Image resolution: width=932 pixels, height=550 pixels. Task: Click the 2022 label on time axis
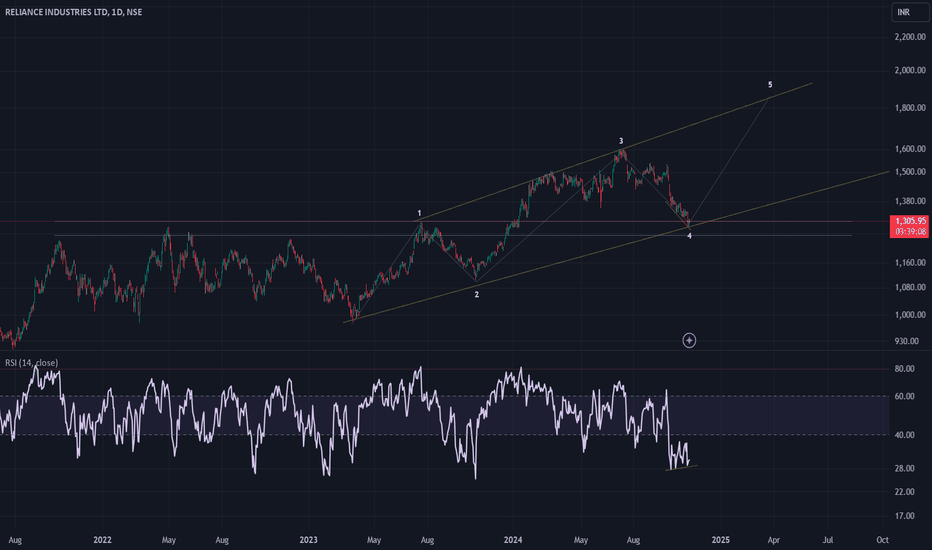coord(102,540)
